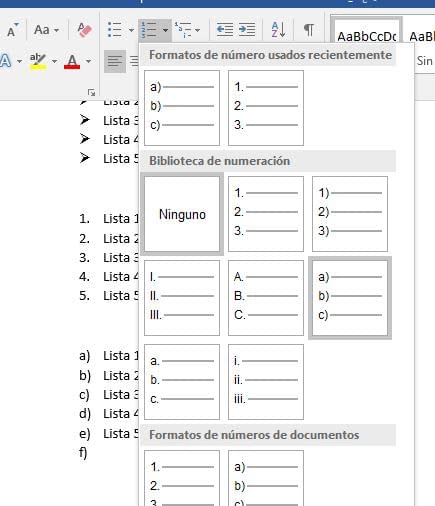Select library 1. 2. 3. numbering format
This screenshot has height=506, width=435.
click(266, 214)
